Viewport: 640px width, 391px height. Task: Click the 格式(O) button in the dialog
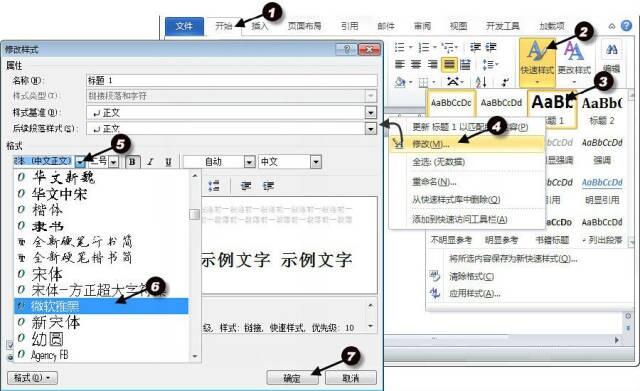(x=32, y=378)
